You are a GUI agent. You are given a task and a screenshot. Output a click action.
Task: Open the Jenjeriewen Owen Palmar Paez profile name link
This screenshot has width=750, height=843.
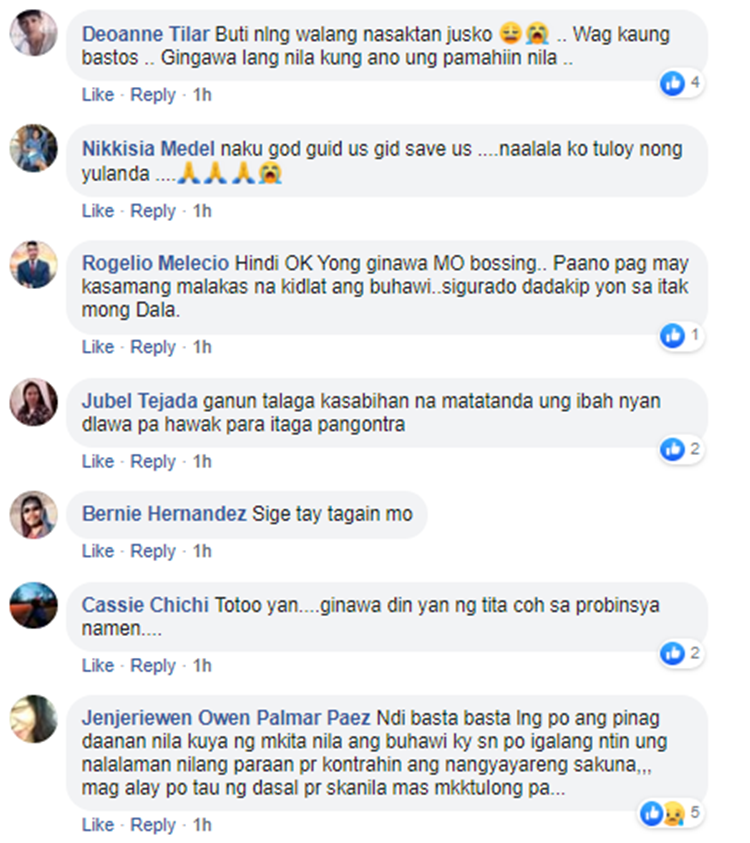point(226,718)
